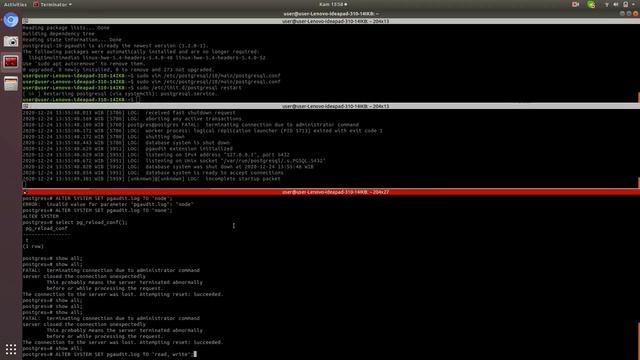
Task: Click the screen recording tray indicator
Action: [576, 4]
